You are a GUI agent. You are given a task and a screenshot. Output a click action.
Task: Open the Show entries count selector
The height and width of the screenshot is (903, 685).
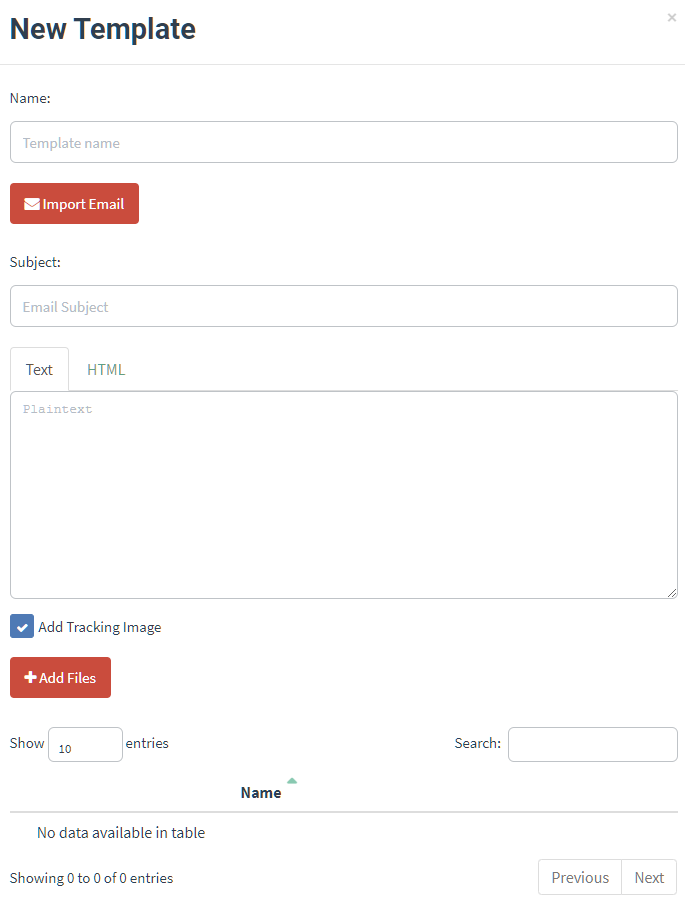(85, 744)
